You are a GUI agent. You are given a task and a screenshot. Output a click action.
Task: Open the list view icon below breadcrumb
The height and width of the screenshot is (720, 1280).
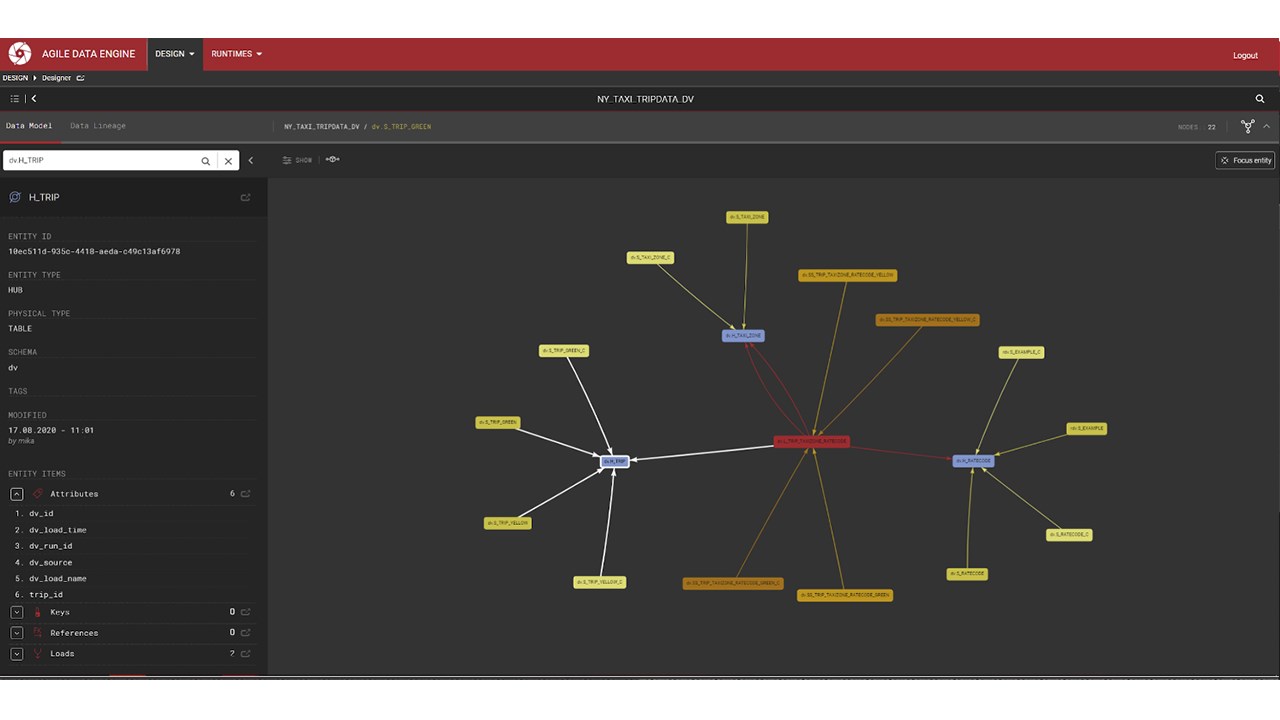pyautogui.click(x=13, y=99)
